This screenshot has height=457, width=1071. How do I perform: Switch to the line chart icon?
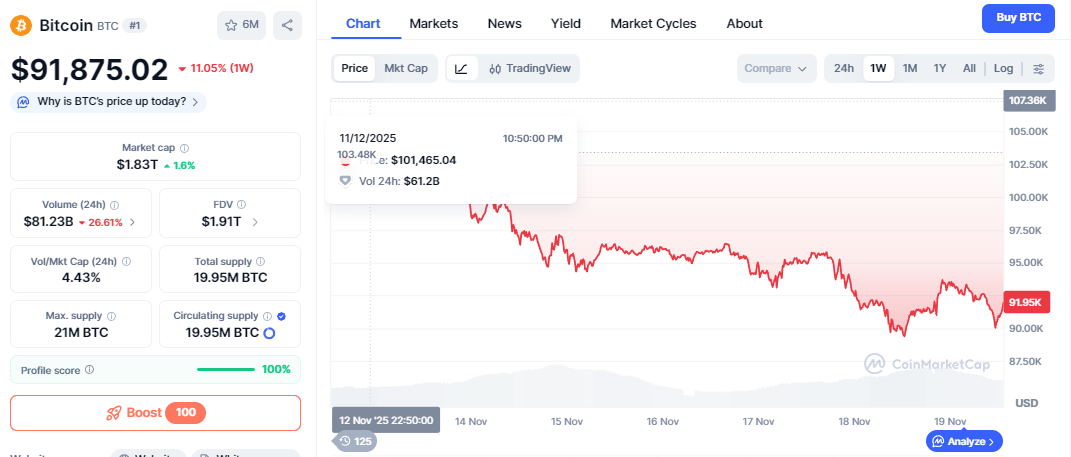pos(461,68)
